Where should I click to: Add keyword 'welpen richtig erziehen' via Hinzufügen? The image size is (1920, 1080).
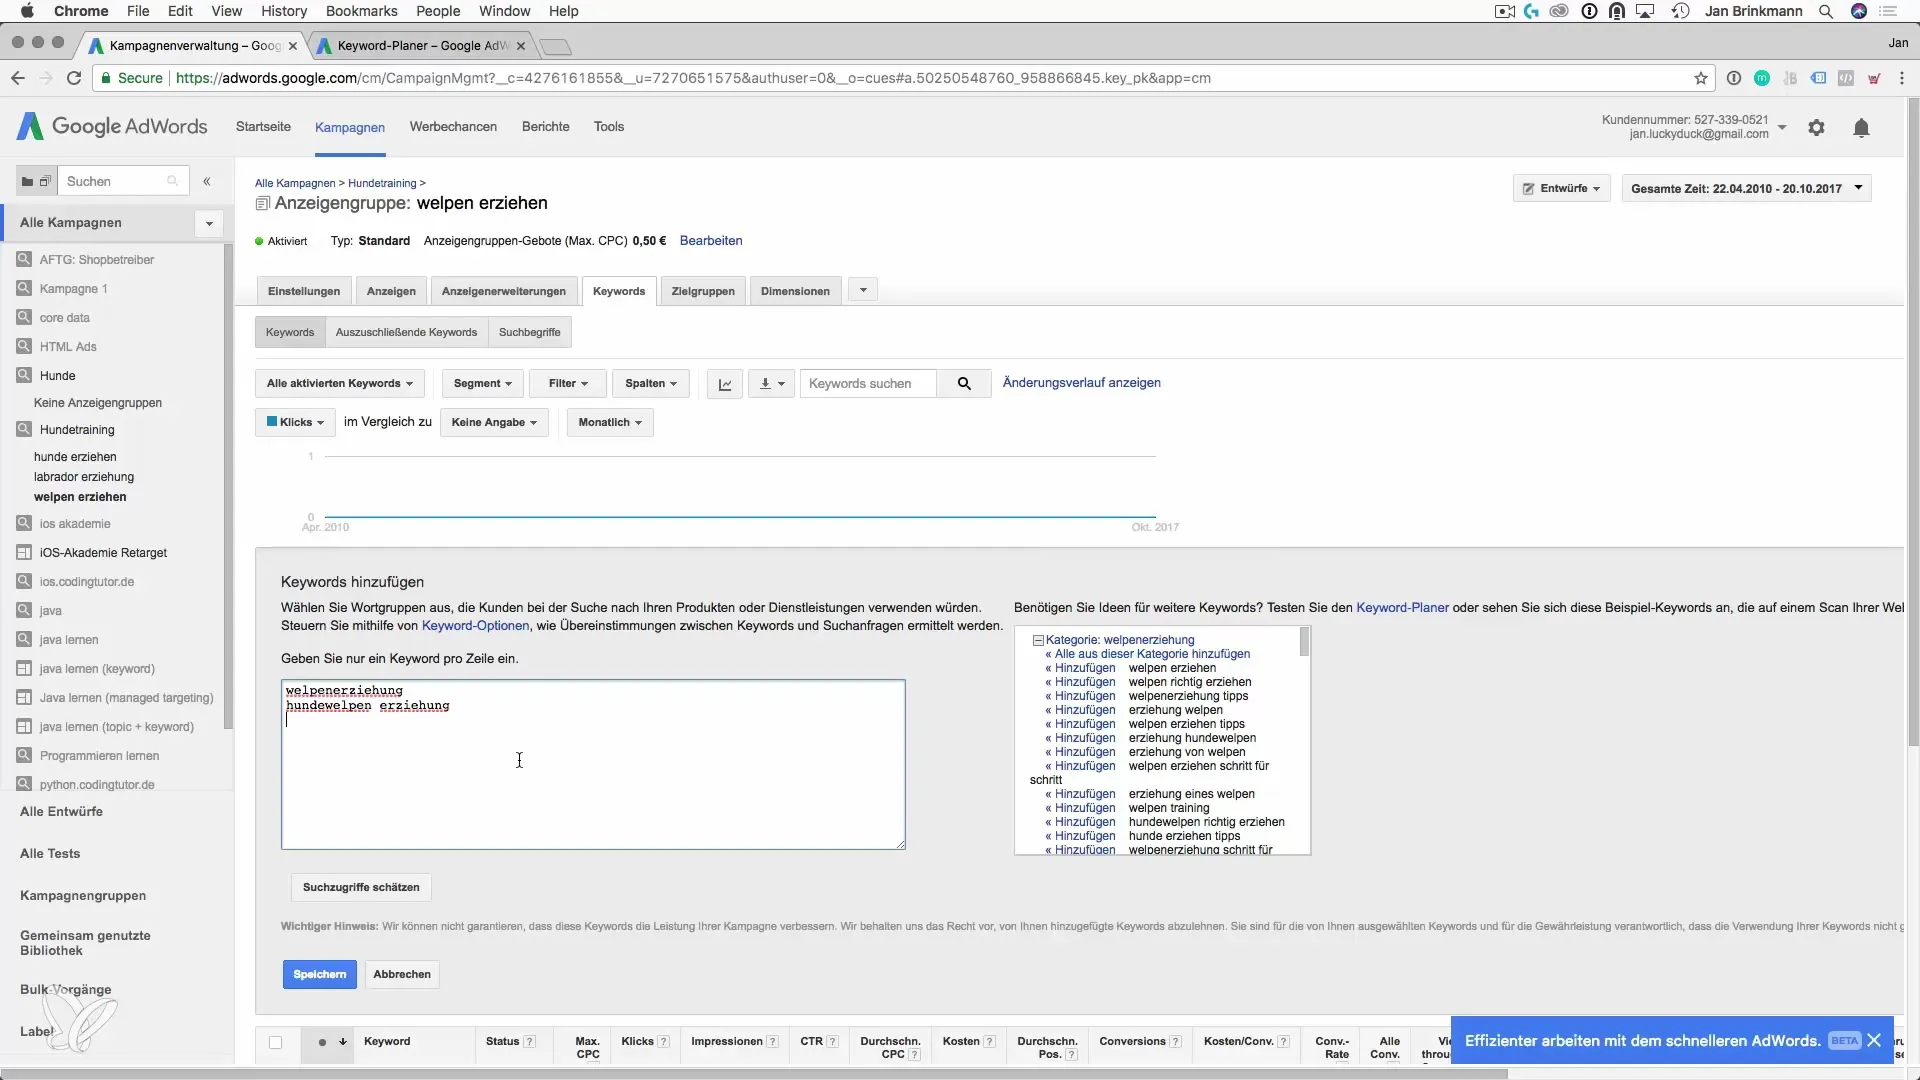1085,682
